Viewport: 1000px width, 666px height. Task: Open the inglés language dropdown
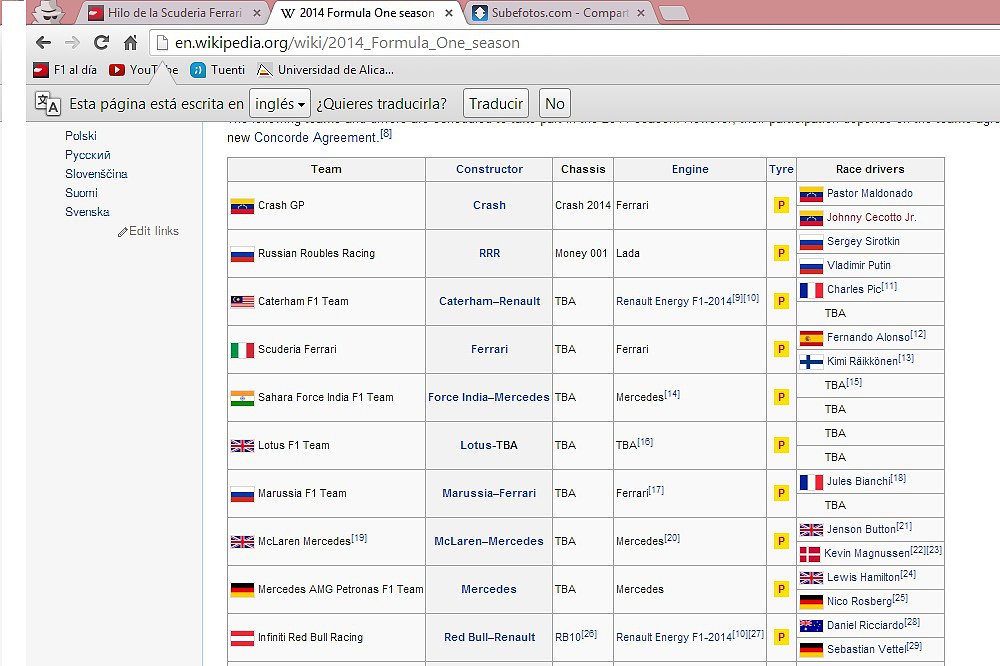point(280,103)
